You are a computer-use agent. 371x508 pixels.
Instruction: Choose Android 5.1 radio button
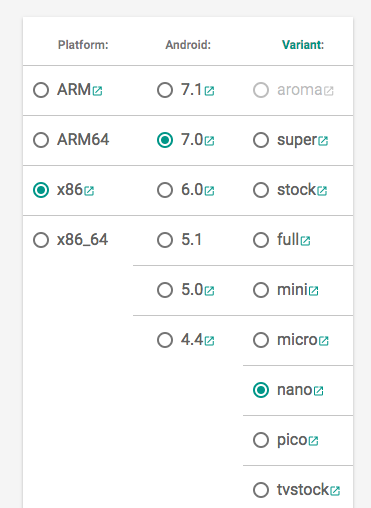(x=165, y=240)
